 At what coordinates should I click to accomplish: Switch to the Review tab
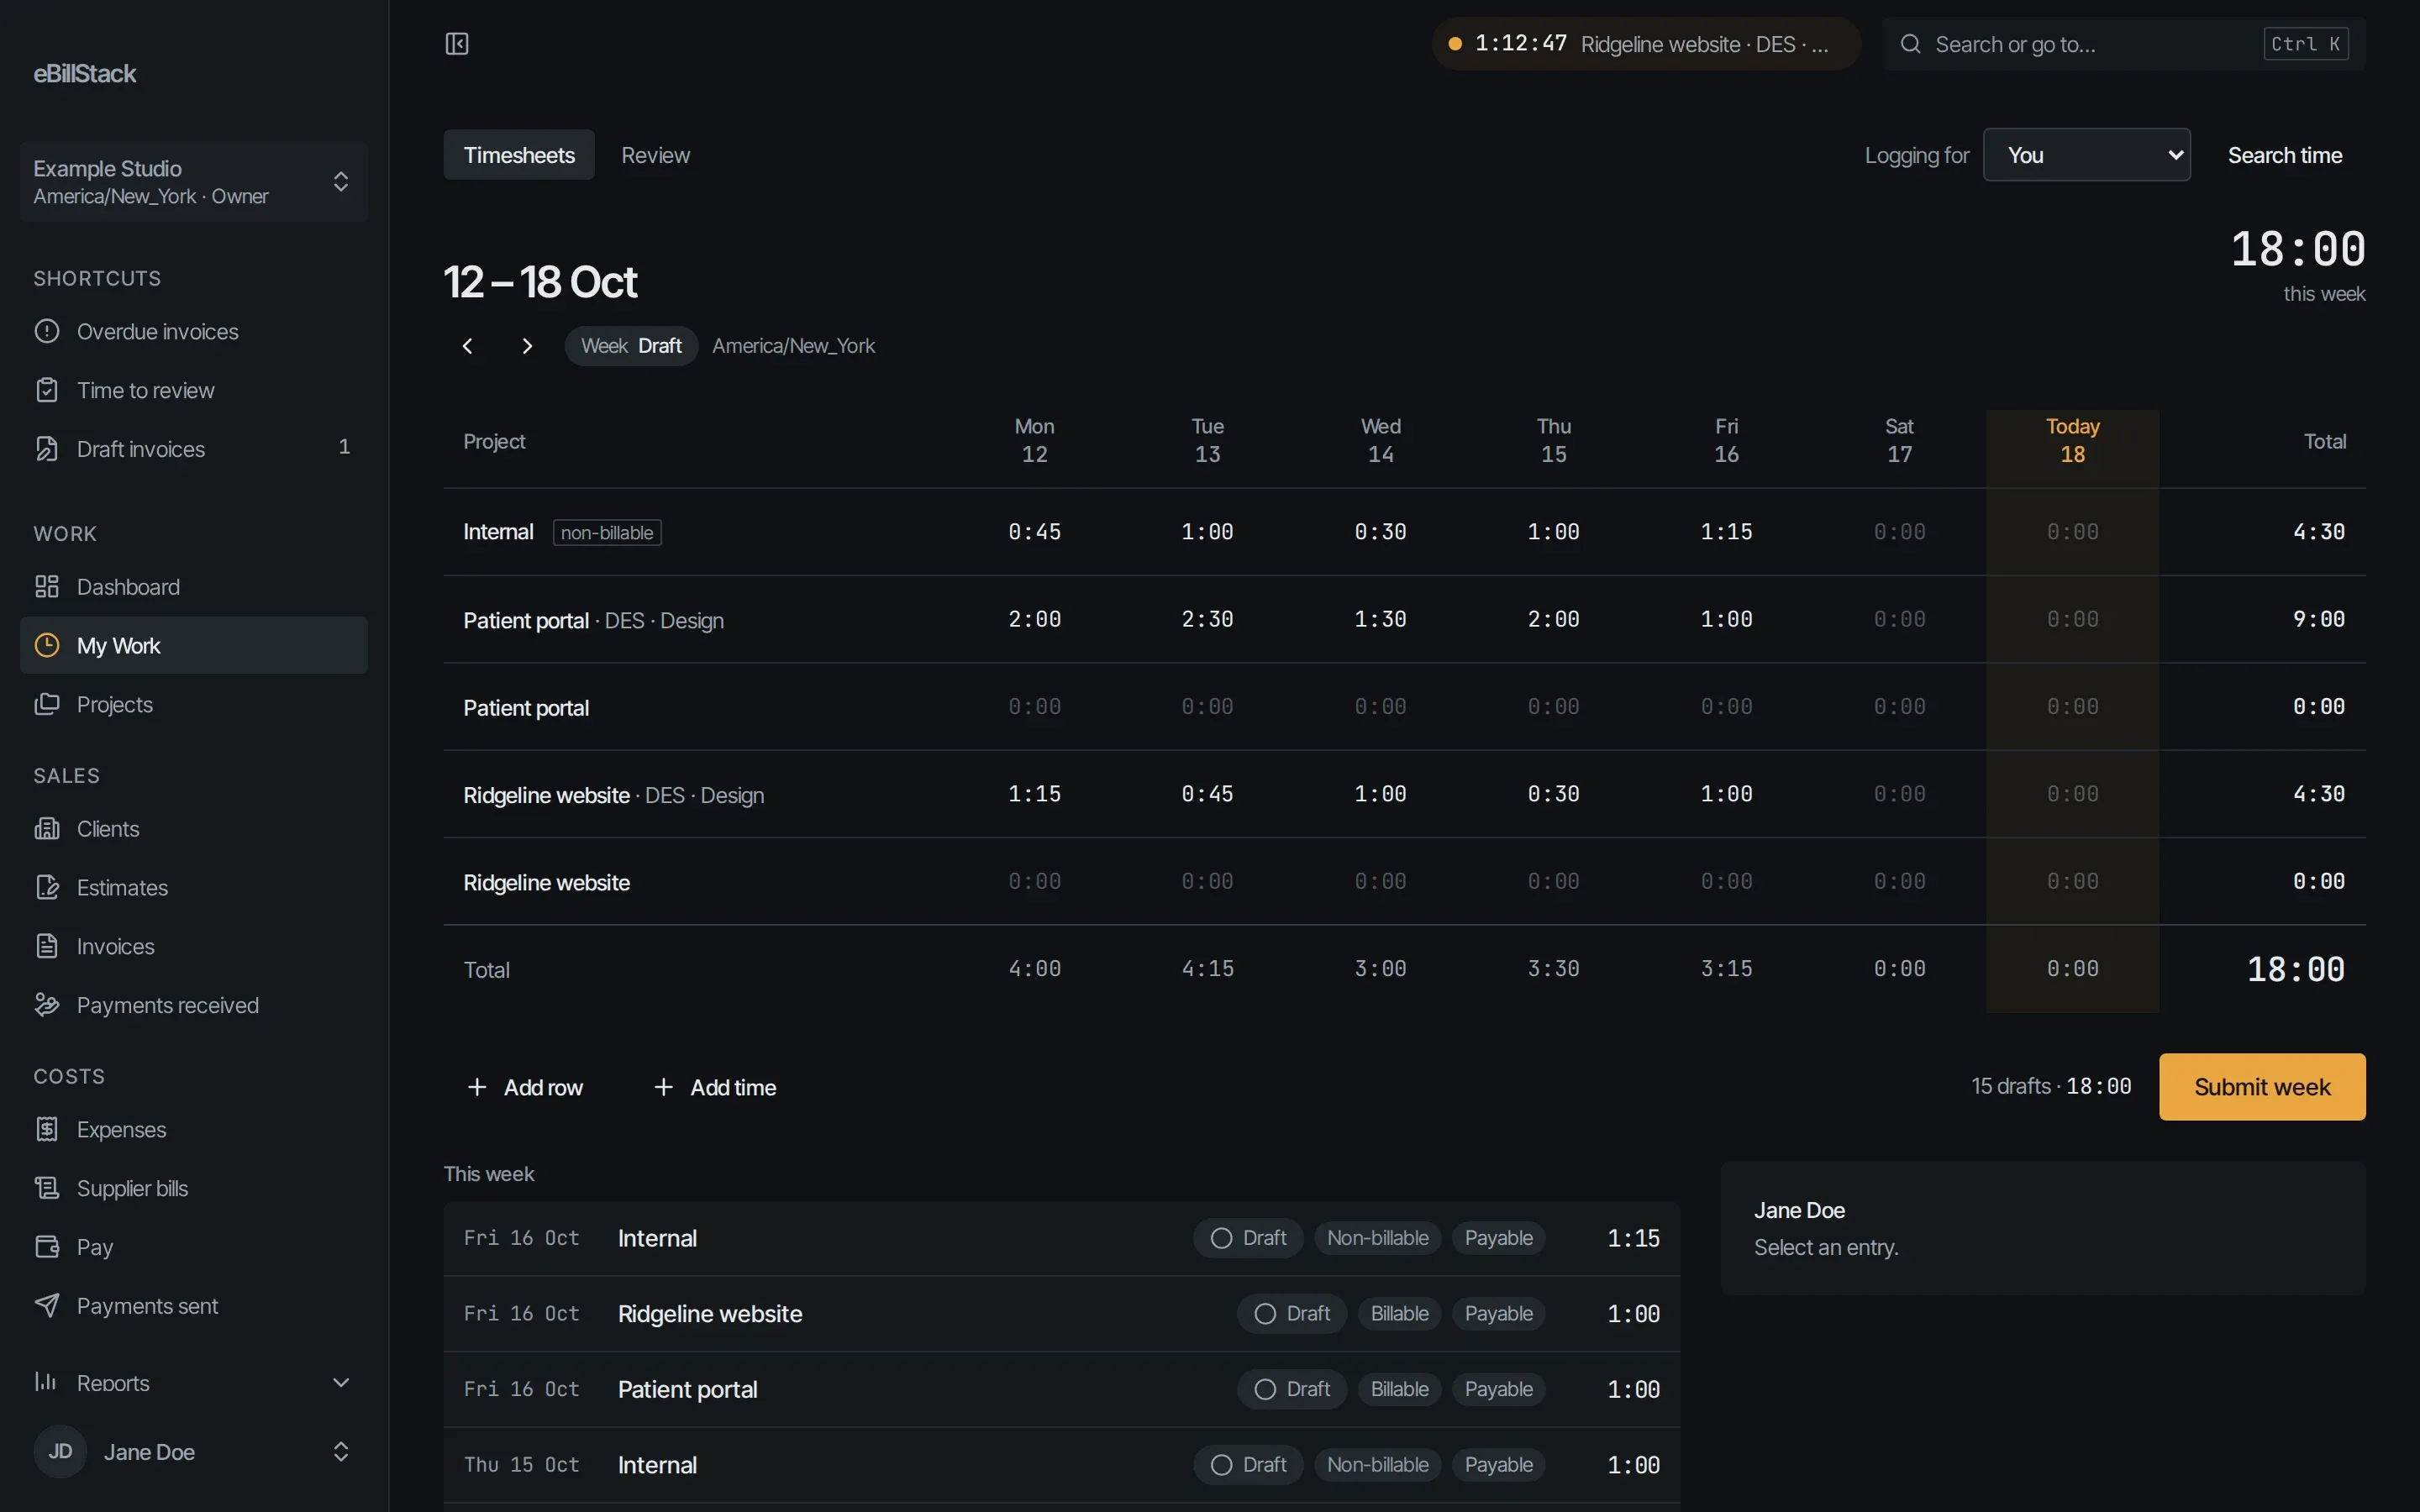point(655,155)
